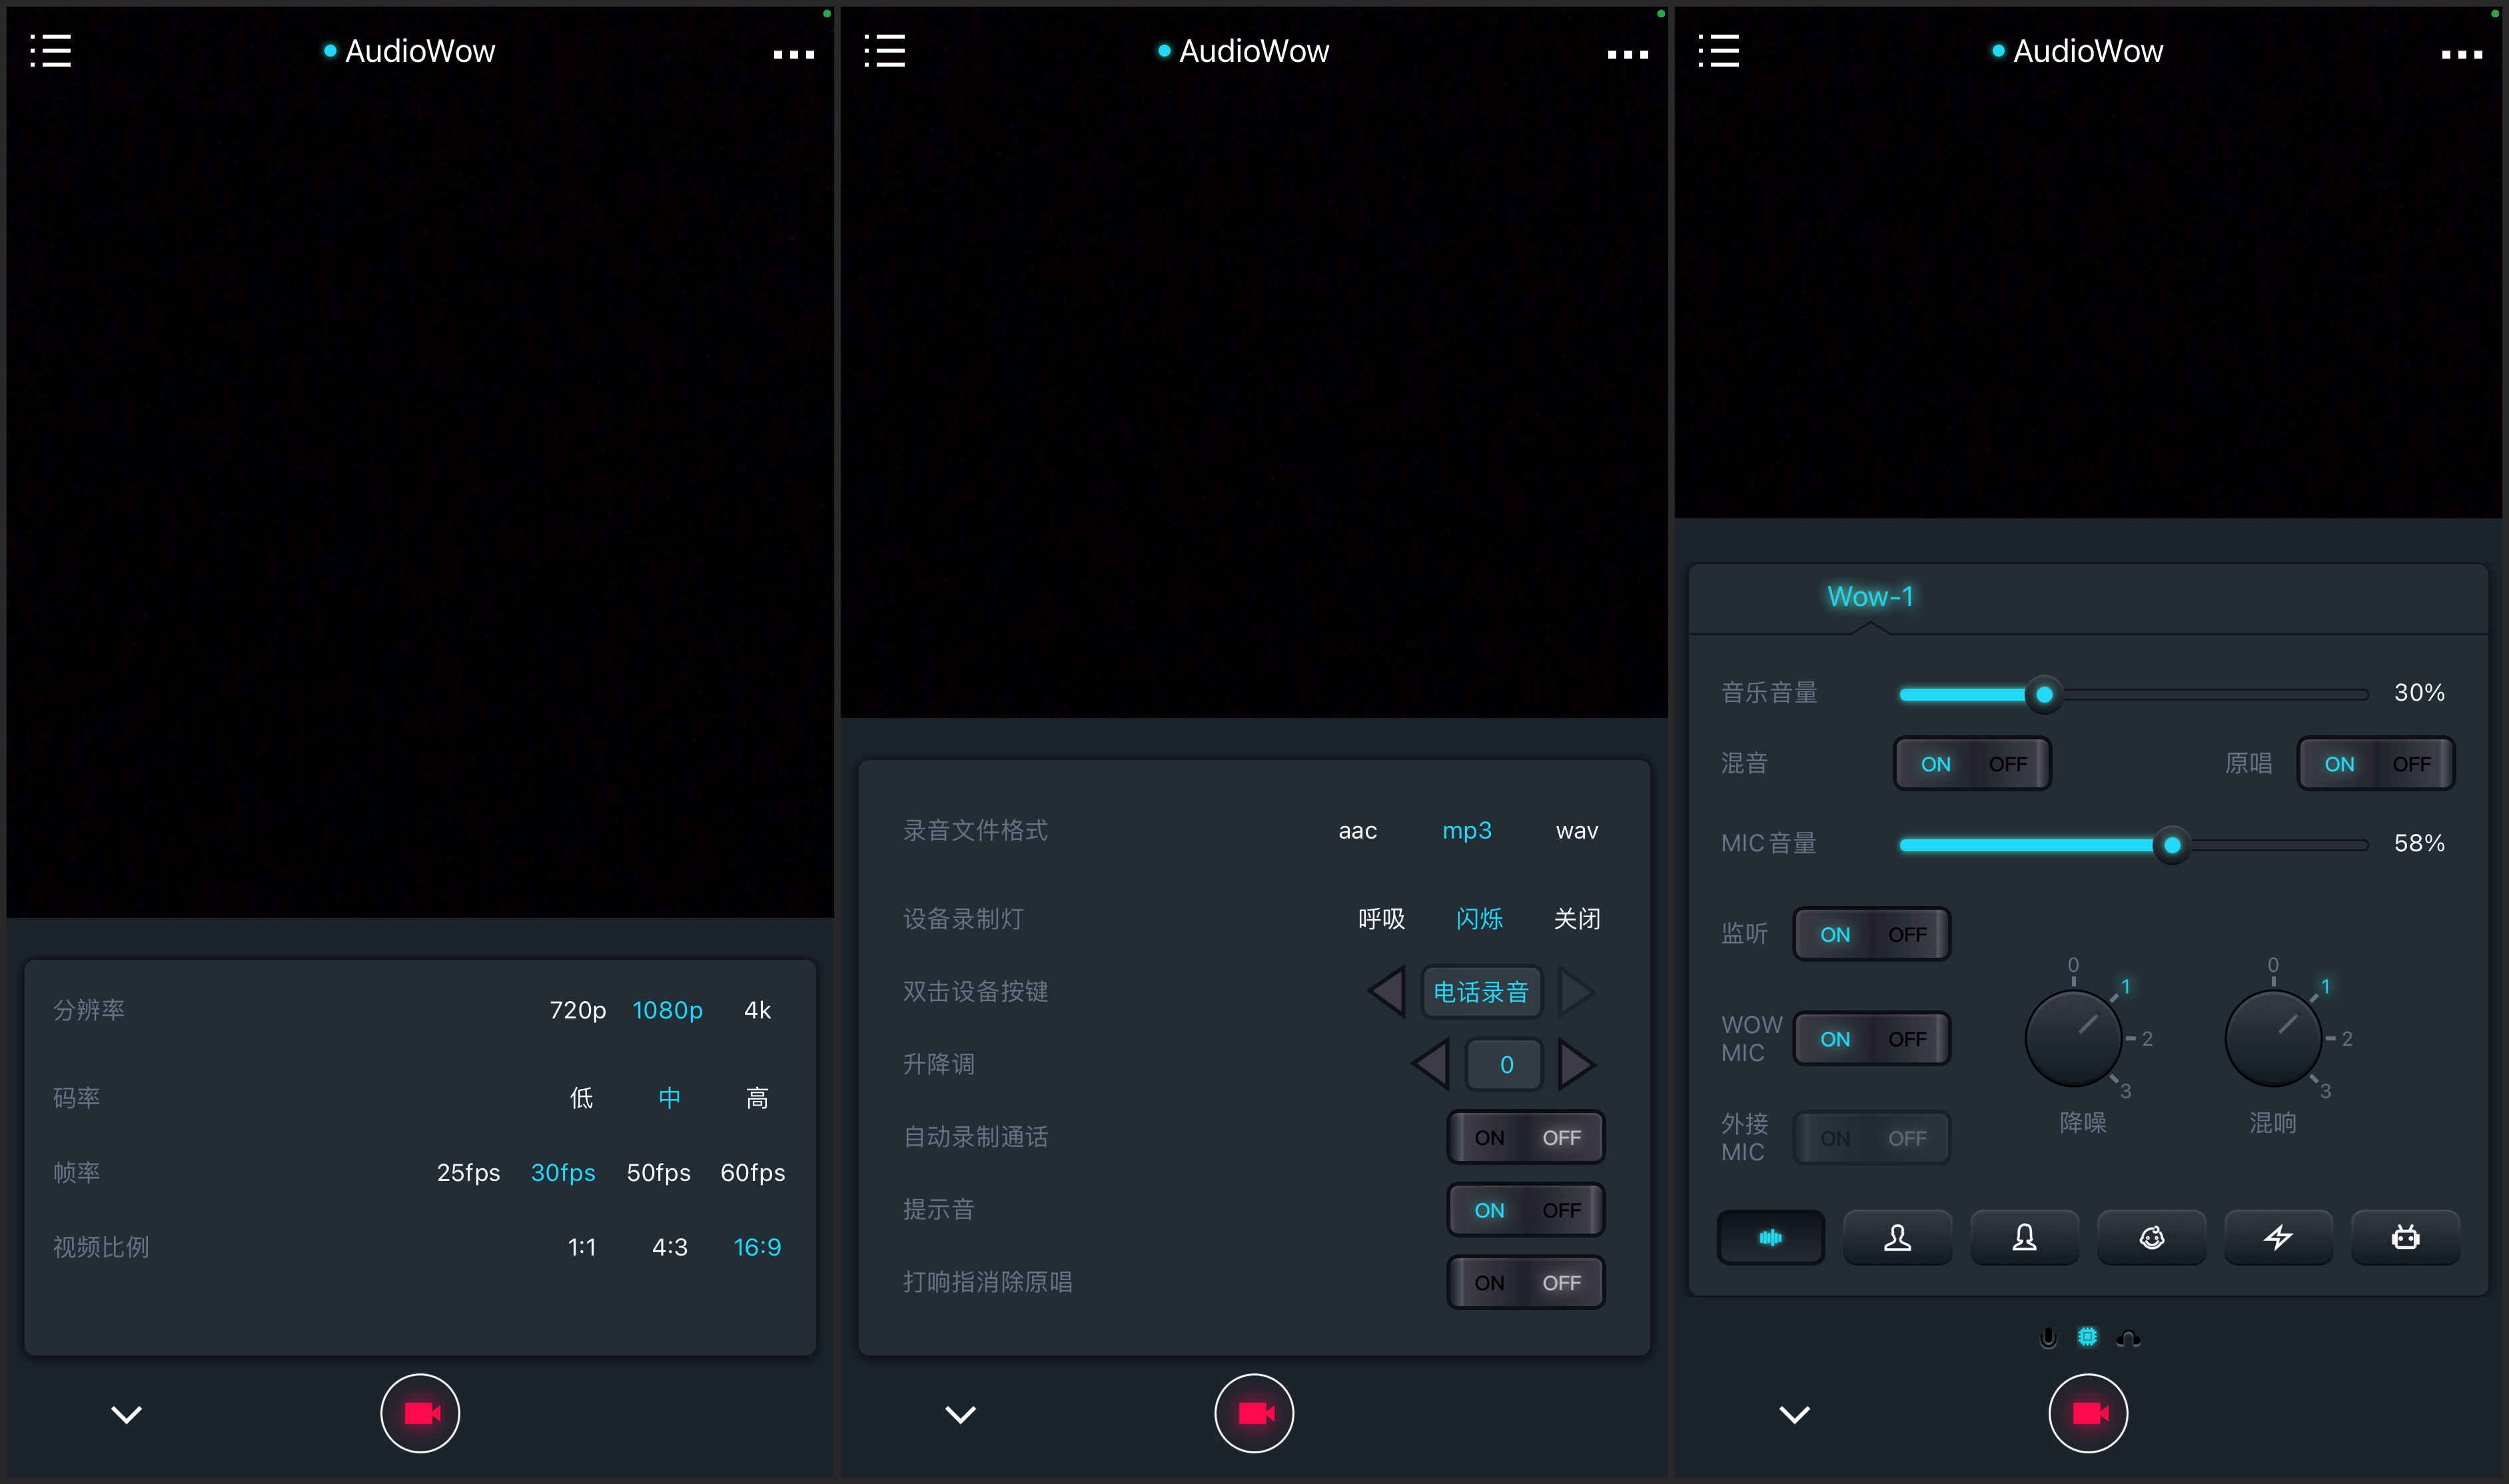Choose 50fps frame rate
The width and height of the screenshot is (2509, 1484).
coord(658,1172)
